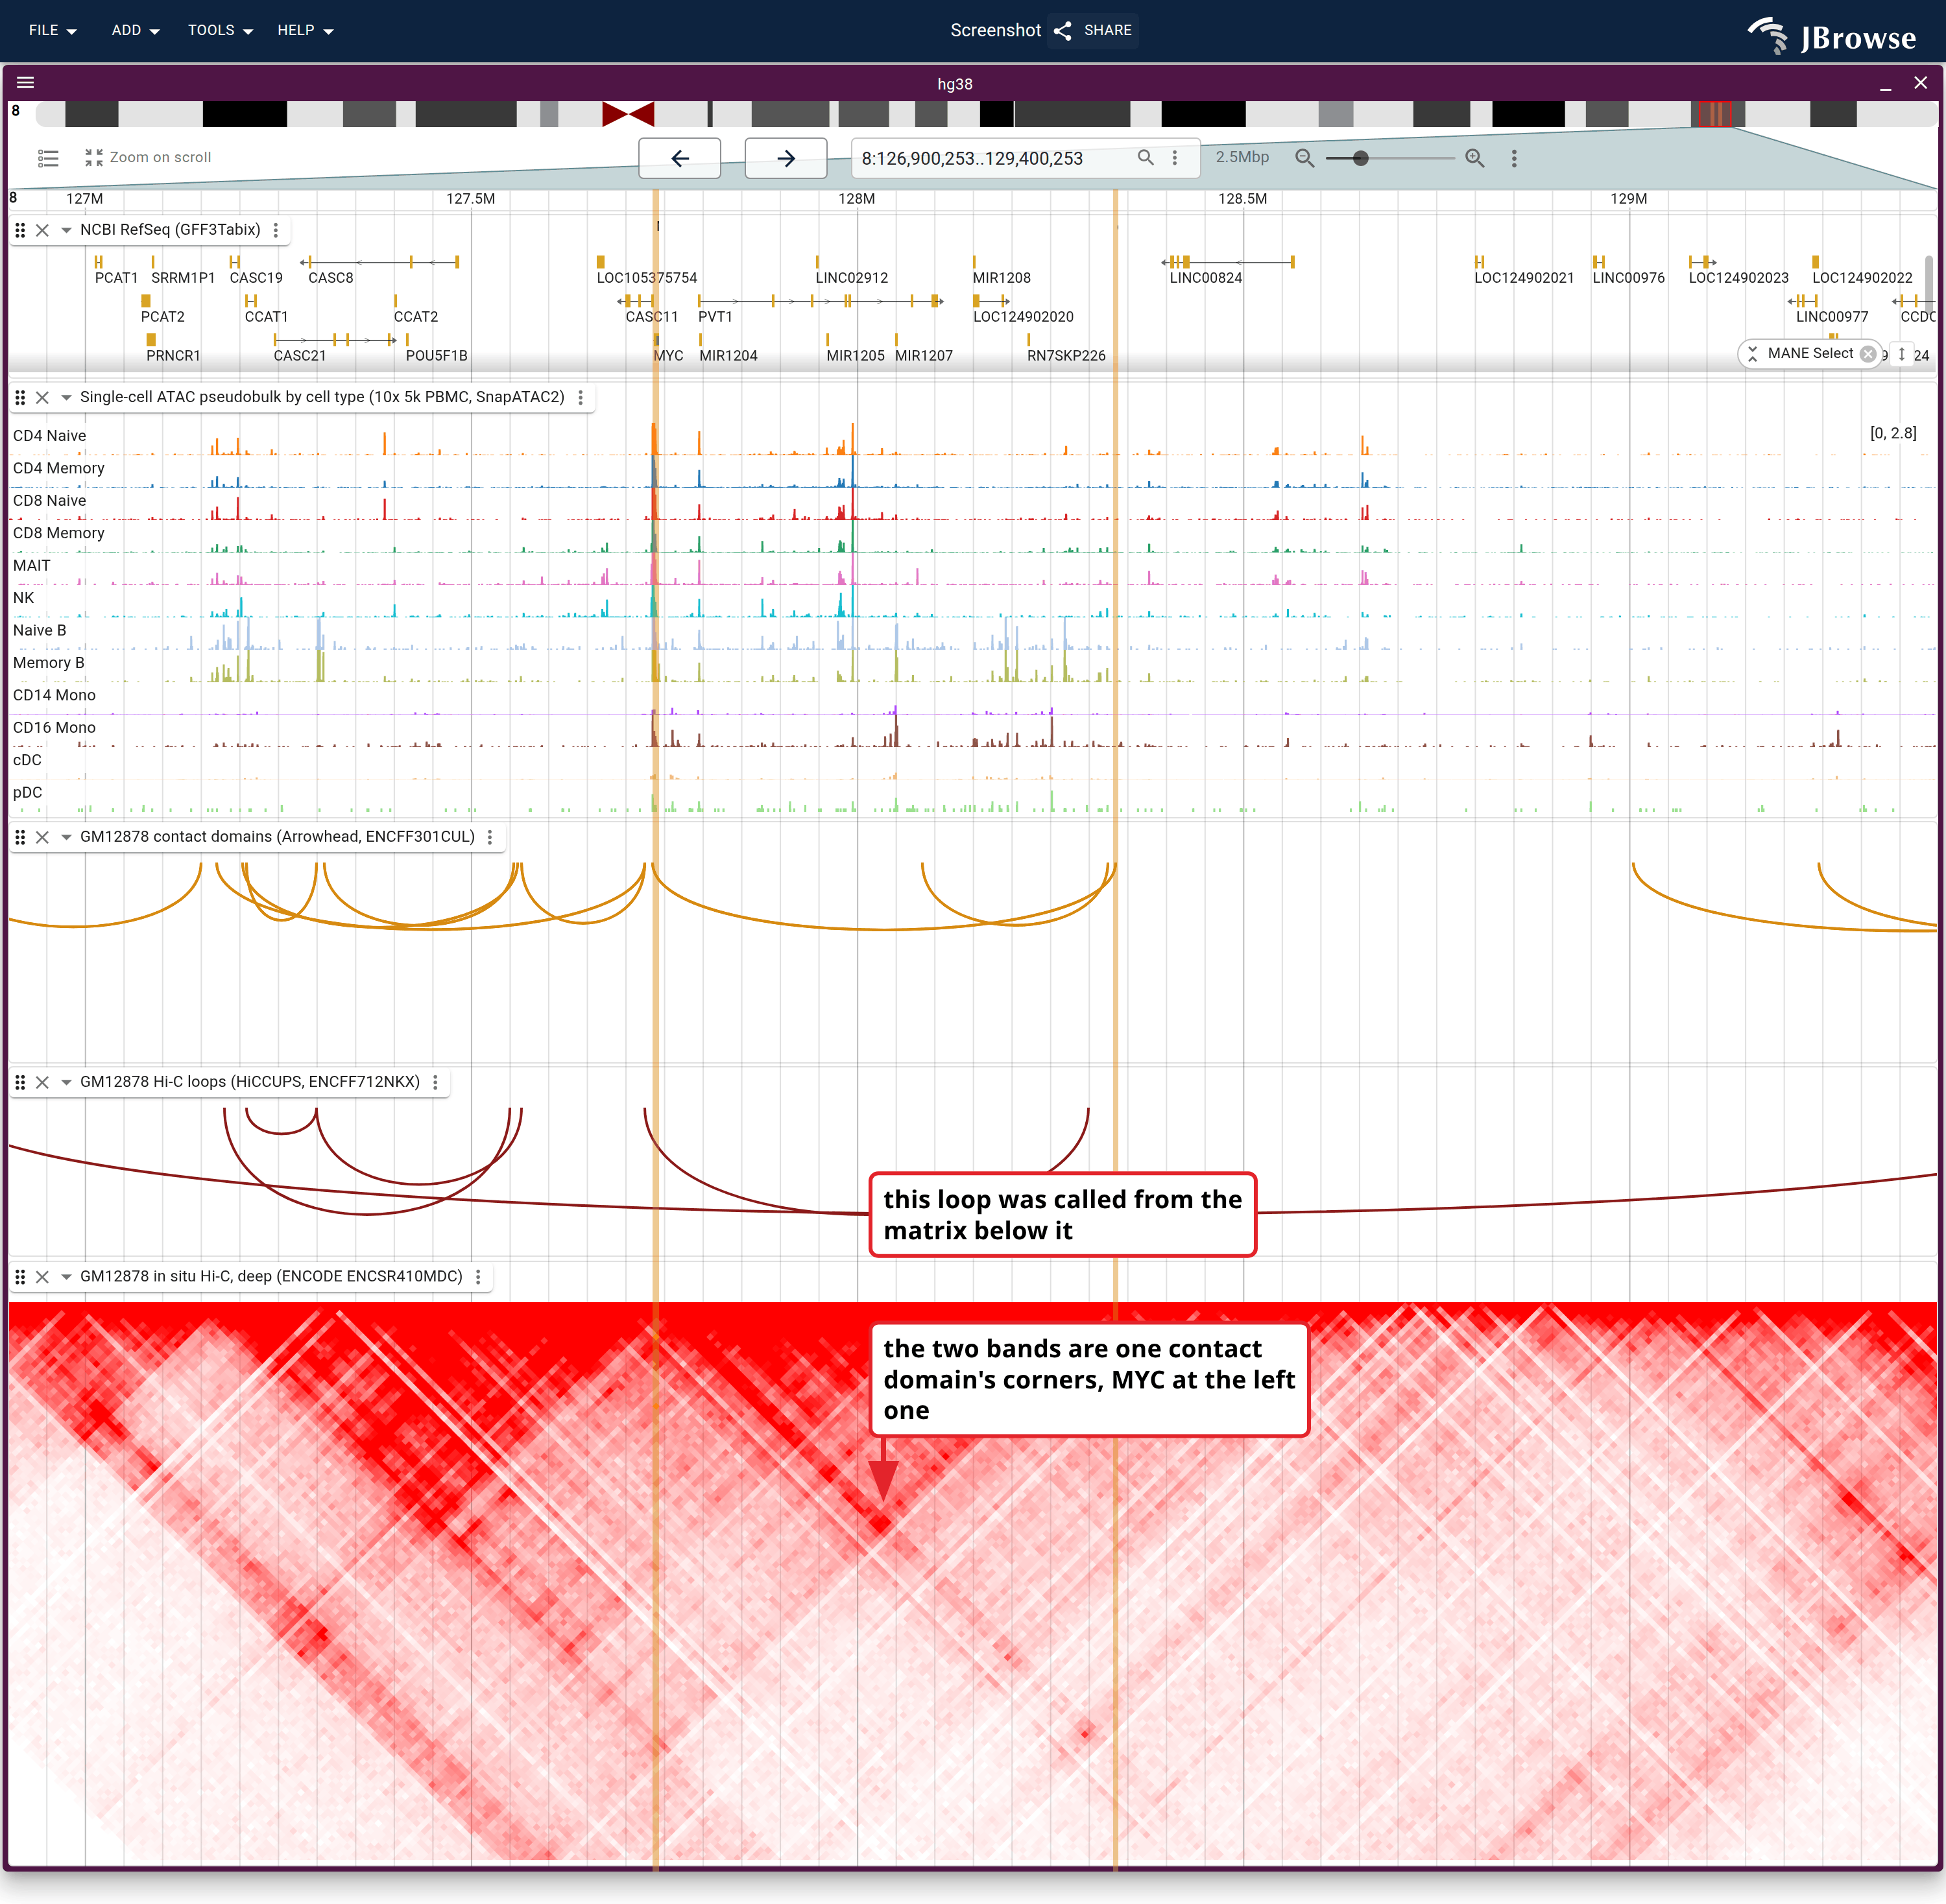Click the POU5F1B gene label

[x=436, y=356]
